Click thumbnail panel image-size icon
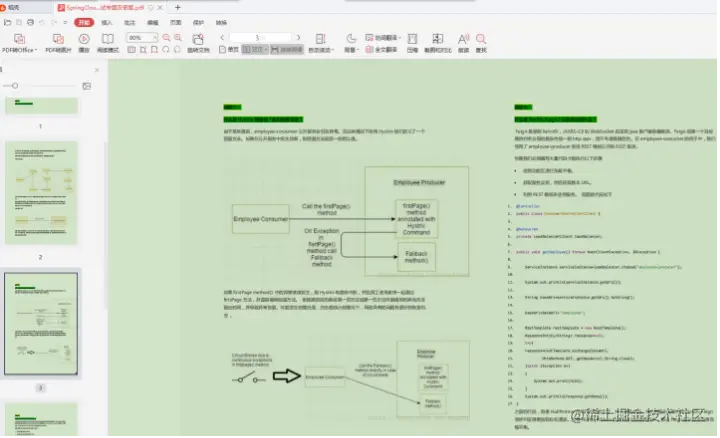 point(86,86)
